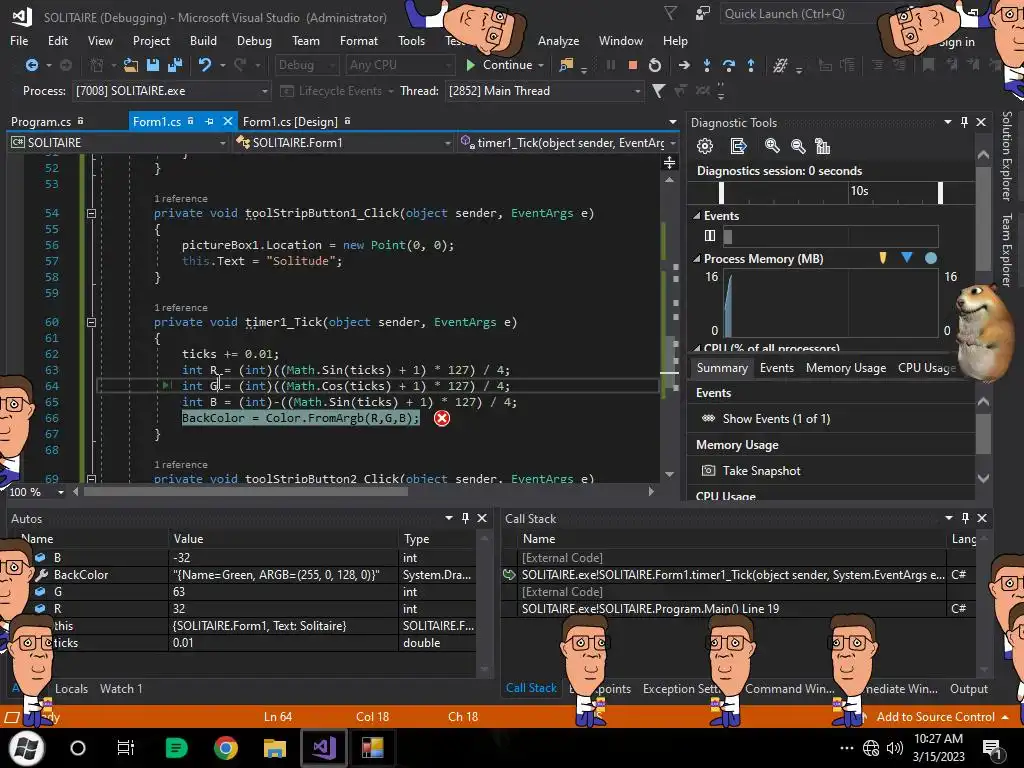Click Take Snapshot button
Image resolution: width=1024 pixels, height=768 pixels.
click(x=761, y=471)
